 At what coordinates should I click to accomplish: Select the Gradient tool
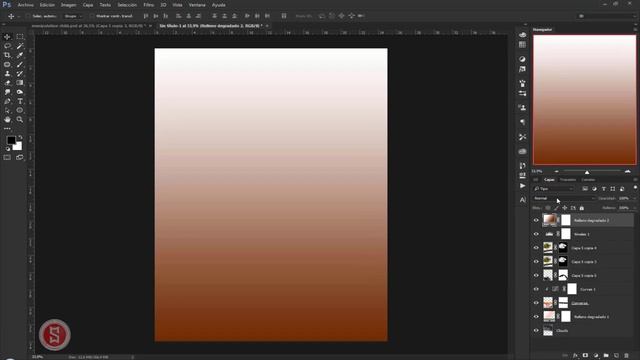click(x=20, y=83)
